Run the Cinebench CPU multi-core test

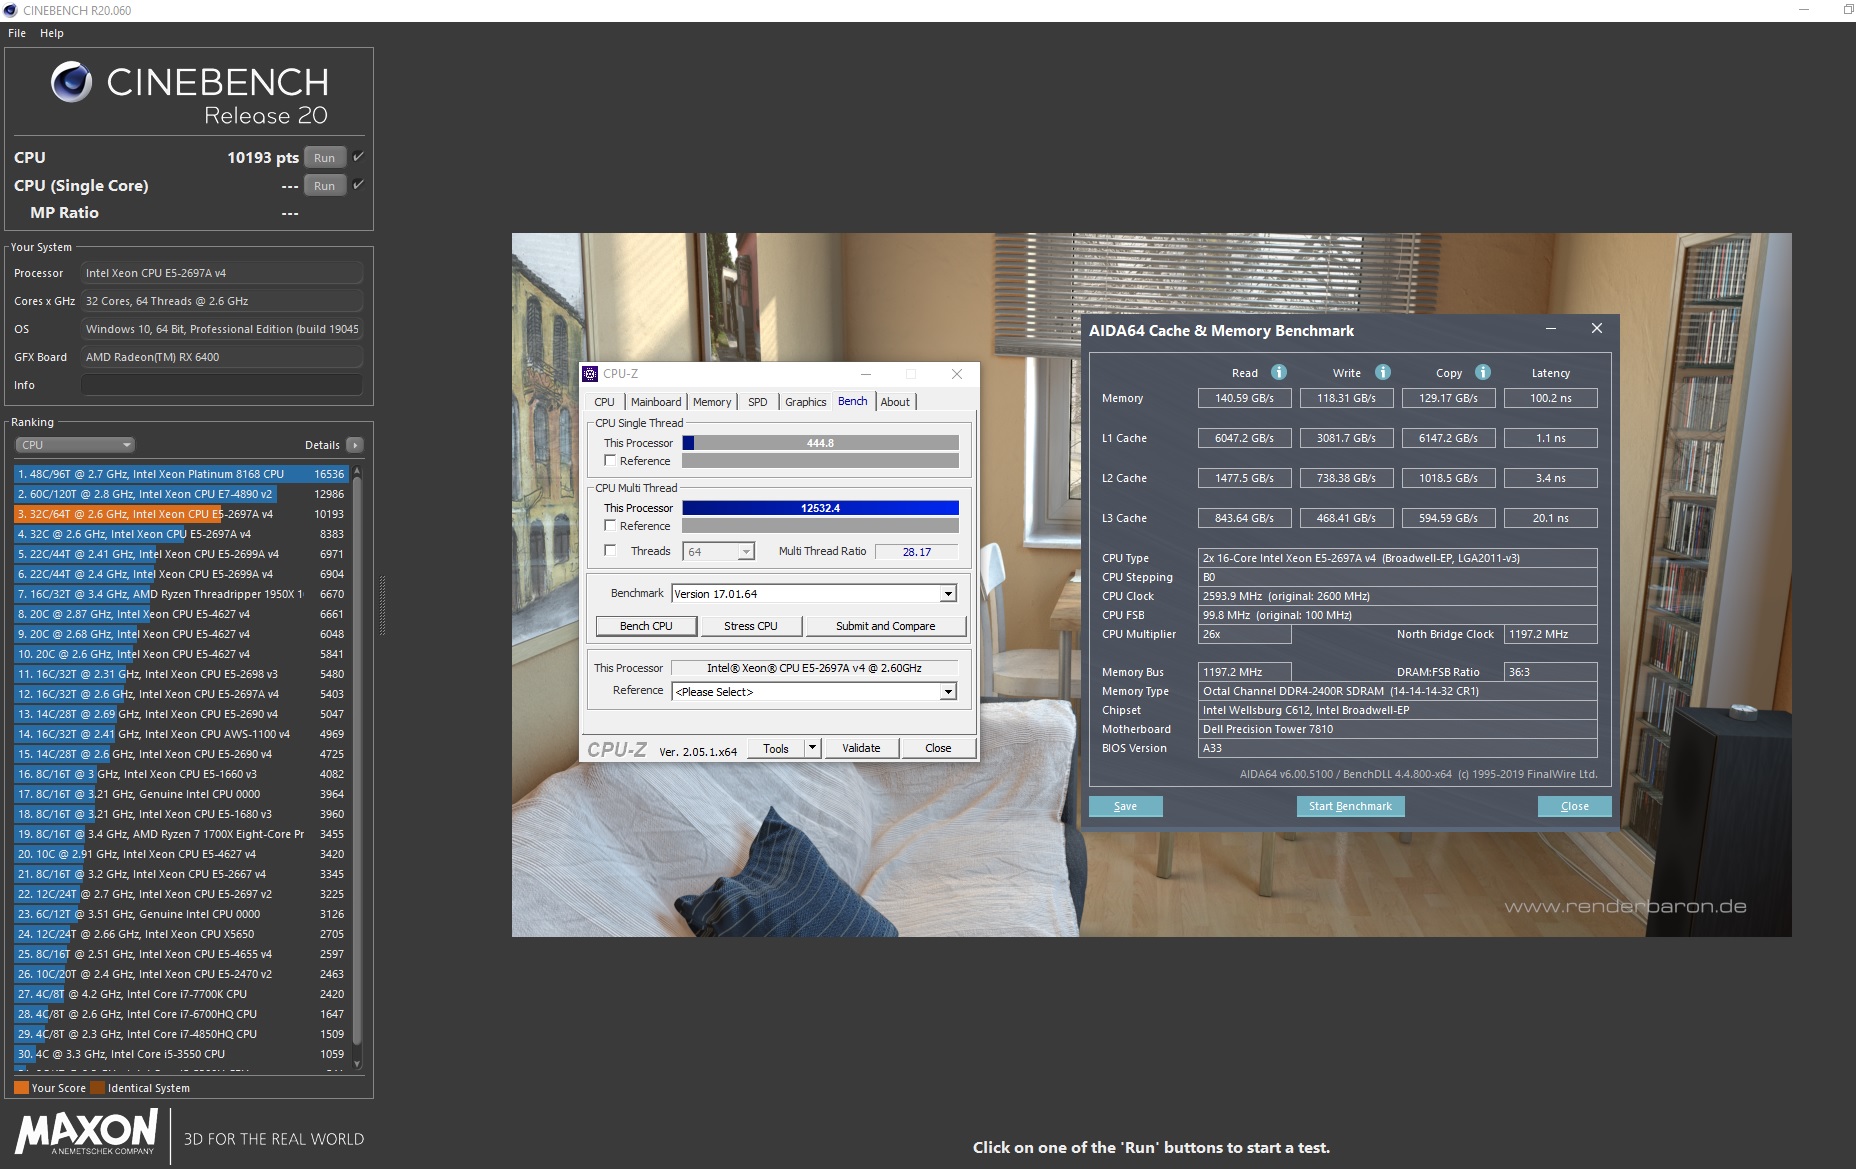coord(324,158)
